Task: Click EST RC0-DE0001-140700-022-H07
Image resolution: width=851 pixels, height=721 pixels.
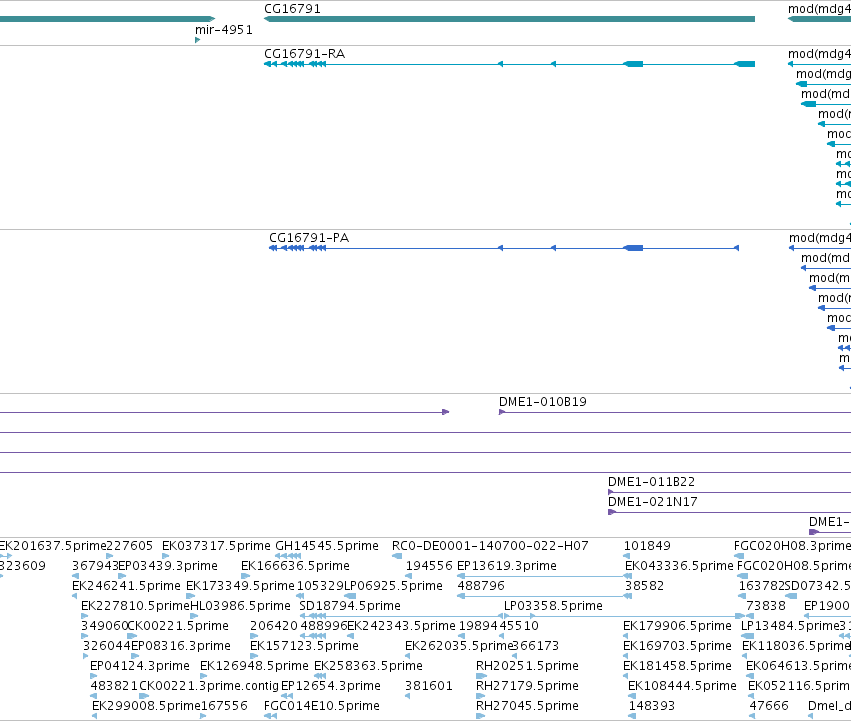Action: (490, 546)
